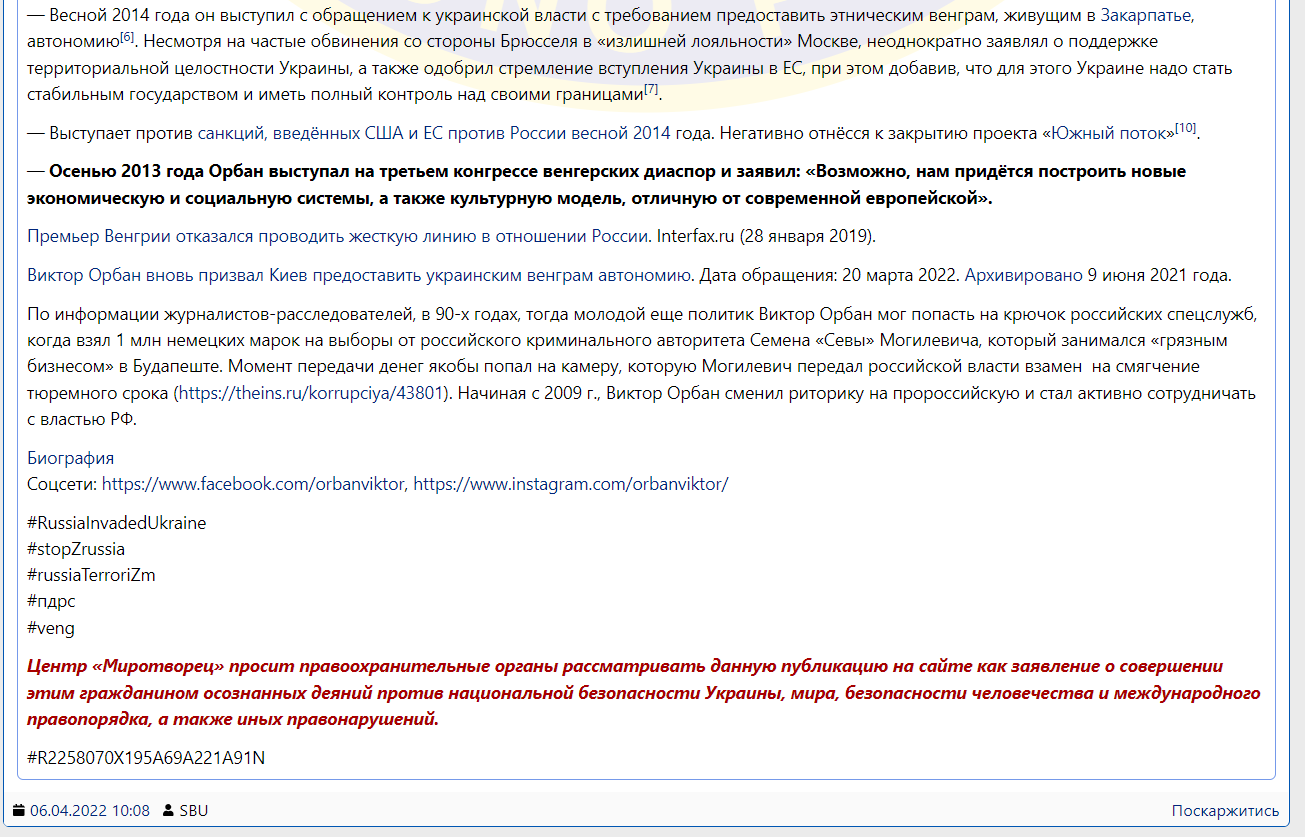Click the Interfax.ru (28 января 2019) text
1305x837 pixels.
(x=766, y=237)
